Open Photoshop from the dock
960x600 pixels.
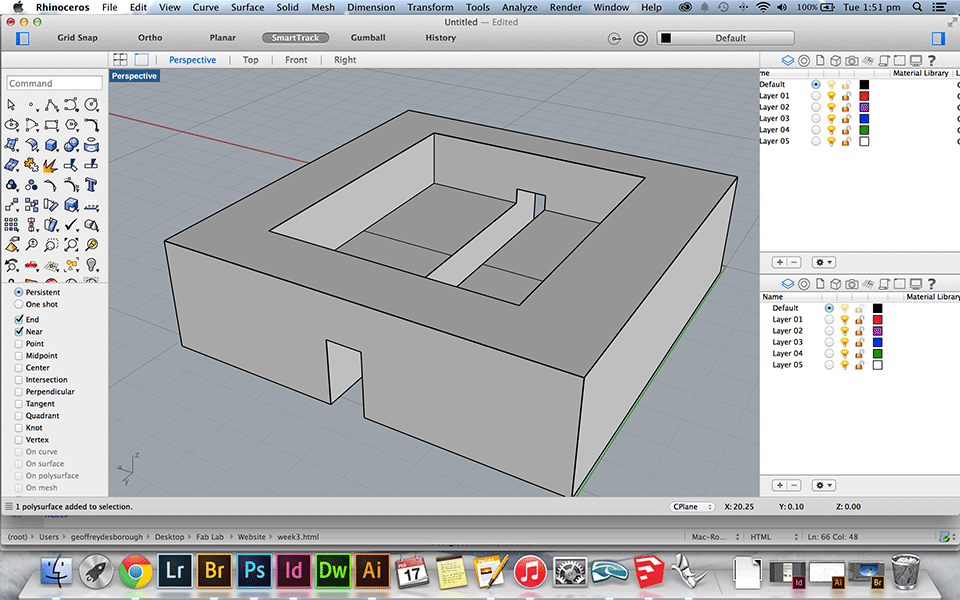click(x=254, y=571)
